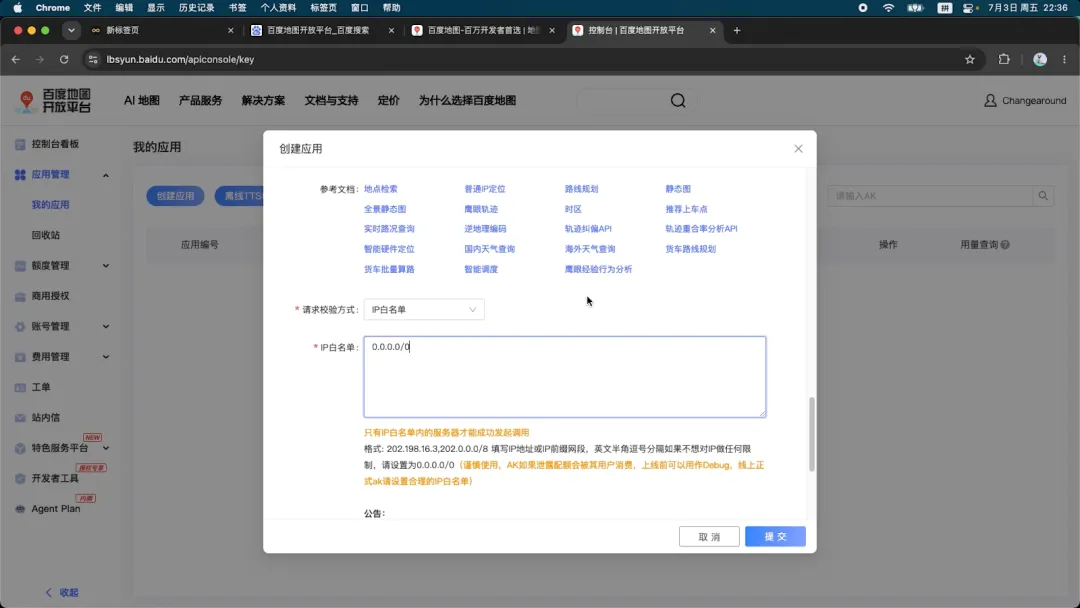The height and width of the screenshot is (608, 1080).
Task: Click the blue 创建应用 button behind dialog
Action: pos(175,196)
